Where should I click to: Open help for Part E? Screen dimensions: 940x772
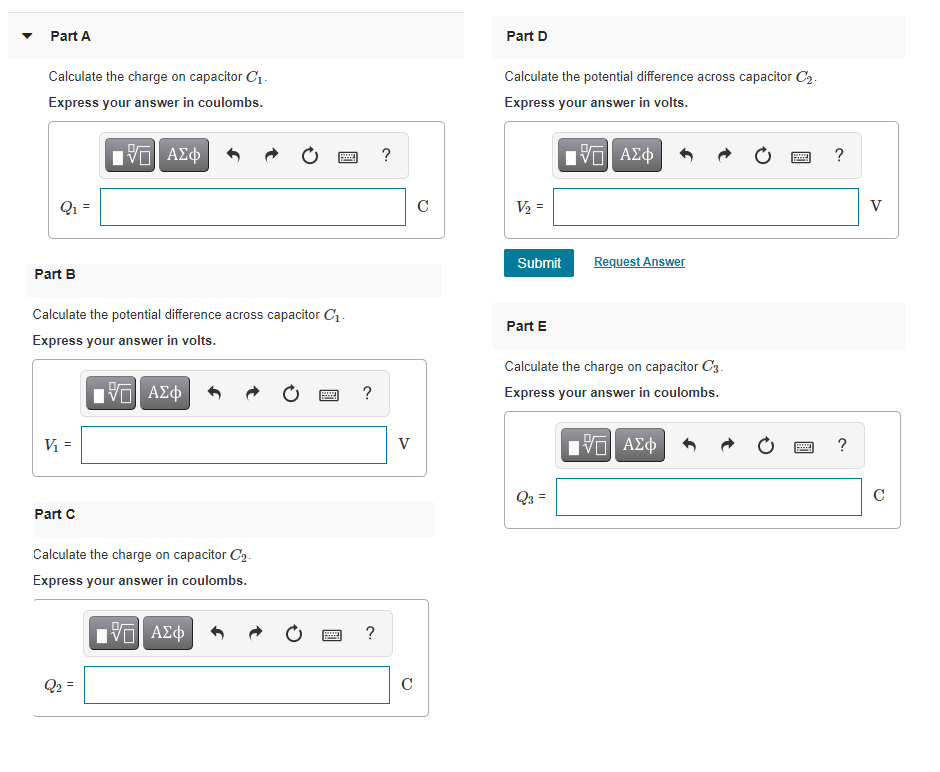click(x=842, y=445)
